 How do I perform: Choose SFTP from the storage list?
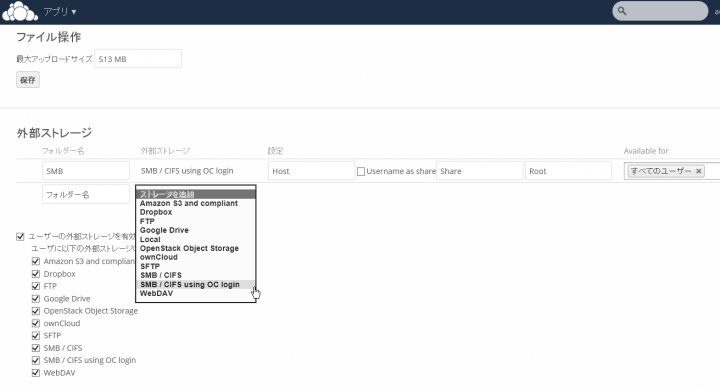(x=196, y=266)
